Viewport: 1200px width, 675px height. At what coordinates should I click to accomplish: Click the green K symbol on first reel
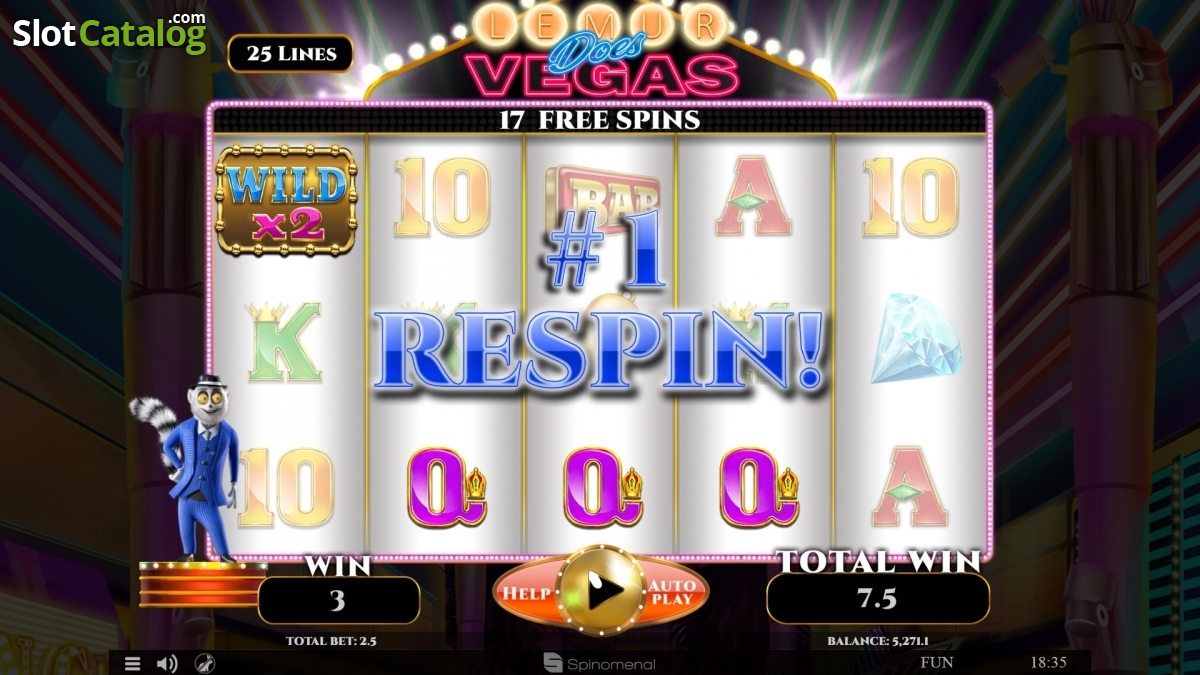click(289, 340)
